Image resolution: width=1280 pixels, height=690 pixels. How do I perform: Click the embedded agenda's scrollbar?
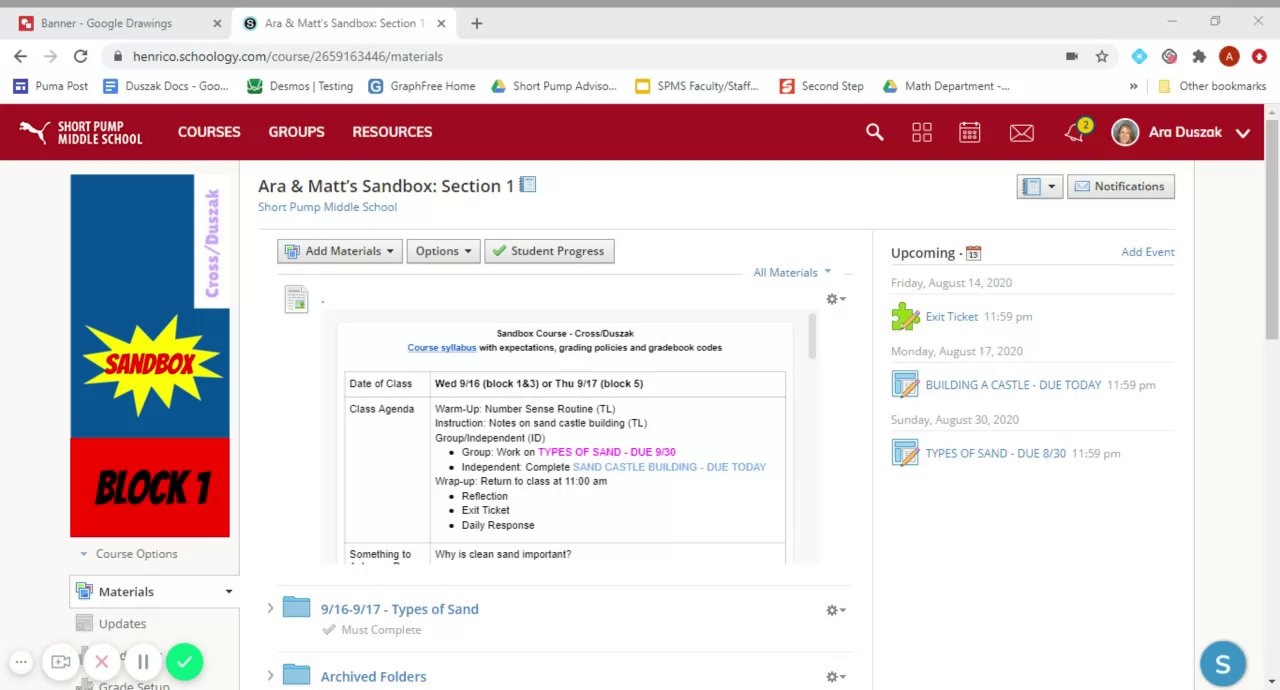(x=812, y=335)
